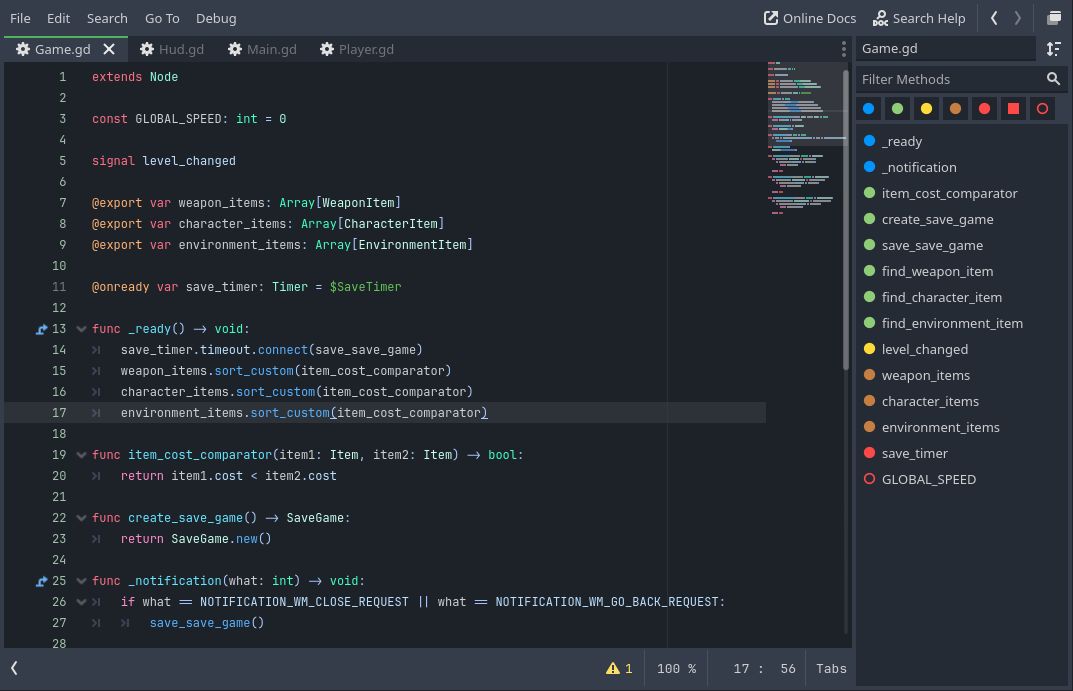Close the Game.gd tab

pos(109,49)
